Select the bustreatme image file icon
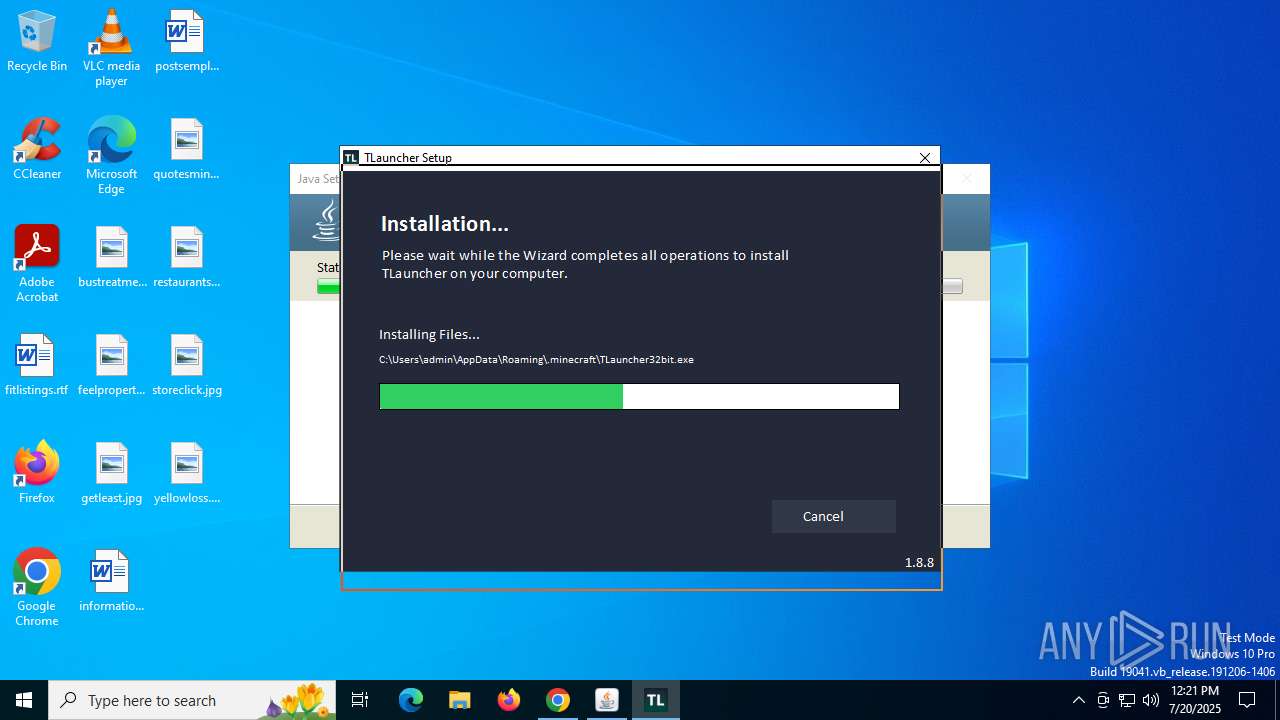 (x=111, y=257)
